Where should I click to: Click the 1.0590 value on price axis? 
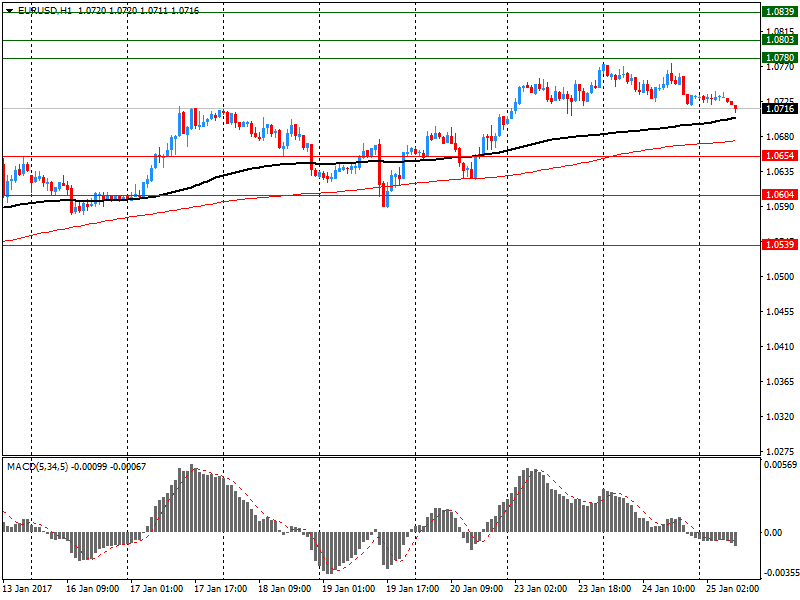tap(780, 207)
